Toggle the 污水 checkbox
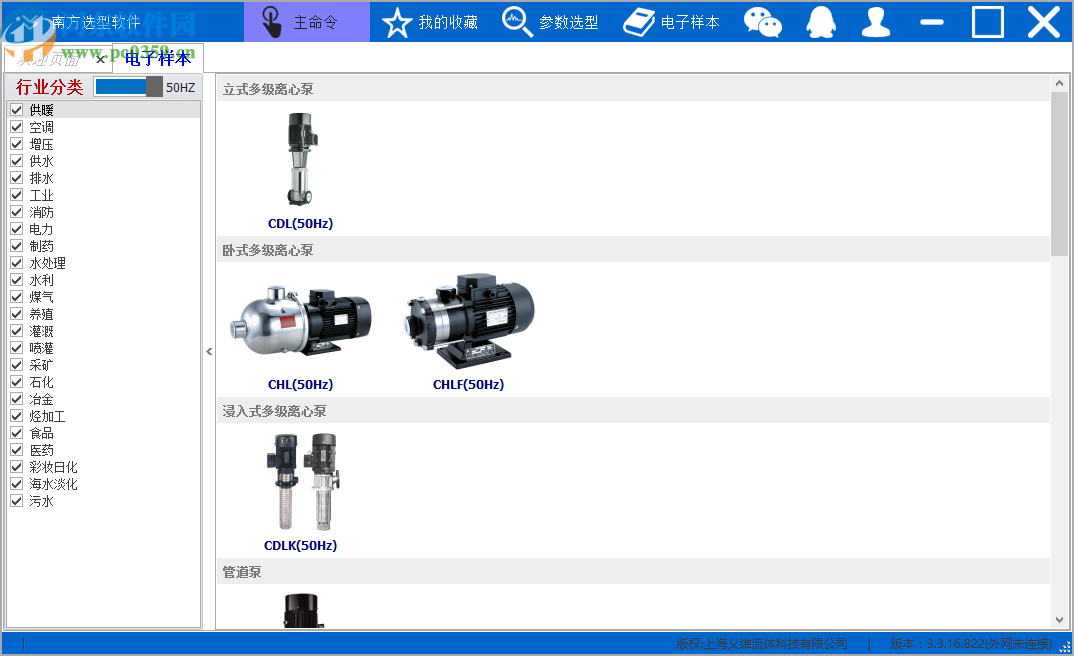 click(17, 501)
